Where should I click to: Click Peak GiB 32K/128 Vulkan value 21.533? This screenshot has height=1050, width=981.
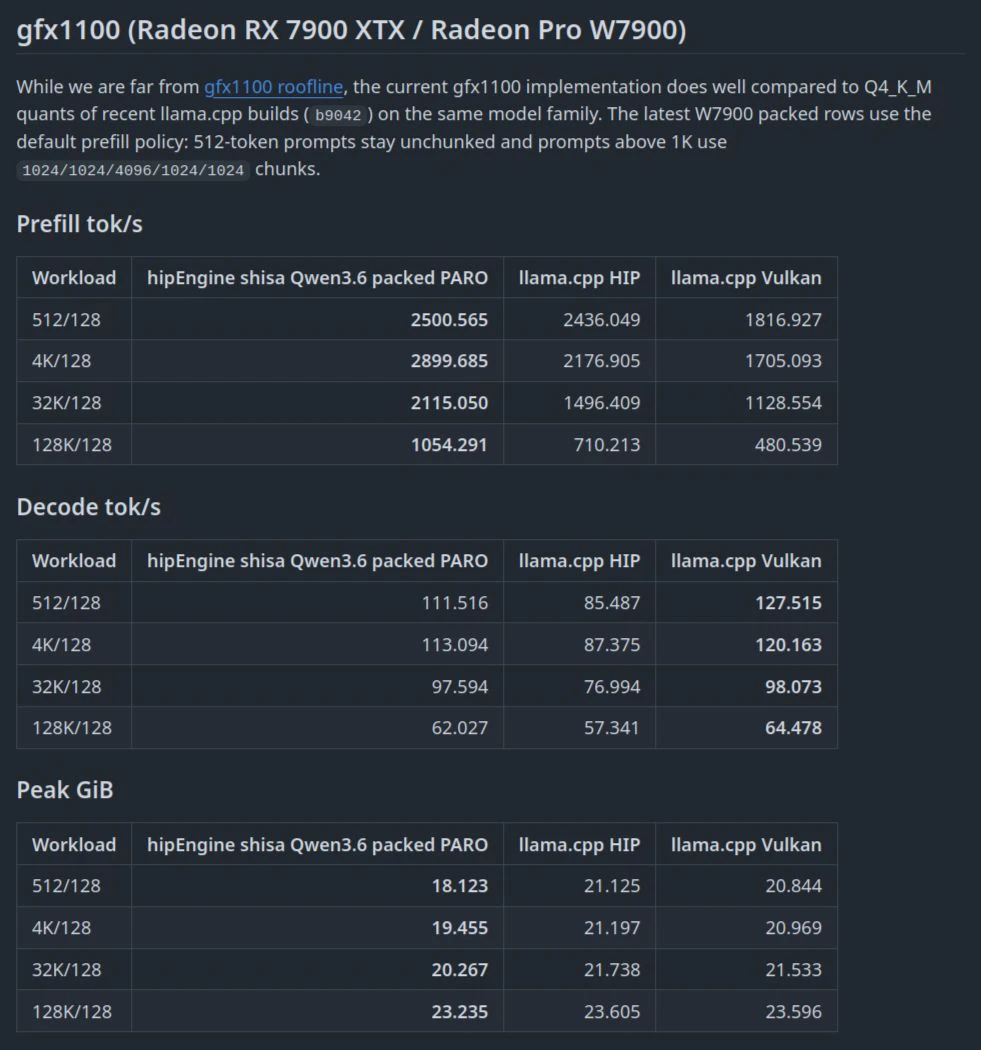794,970
